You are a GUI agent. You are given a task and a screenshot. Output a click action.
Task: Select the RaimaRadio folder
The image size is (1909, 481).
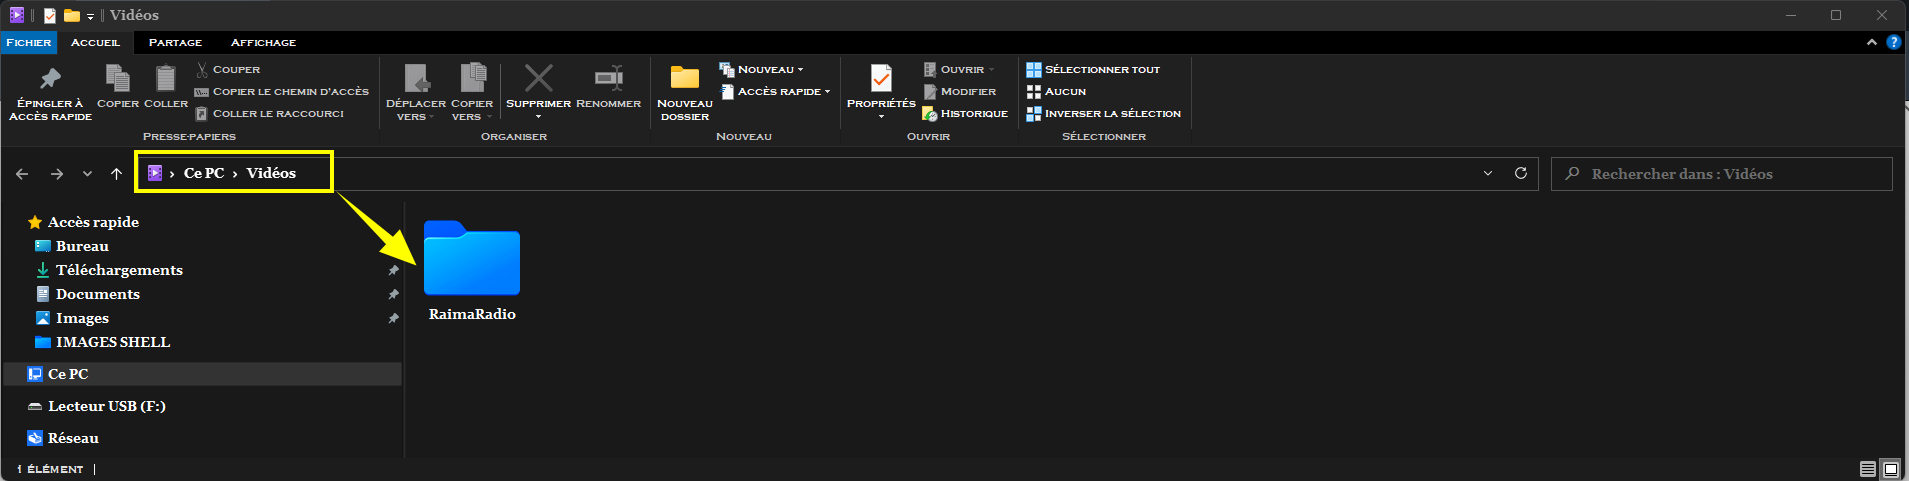click(472, 271)
